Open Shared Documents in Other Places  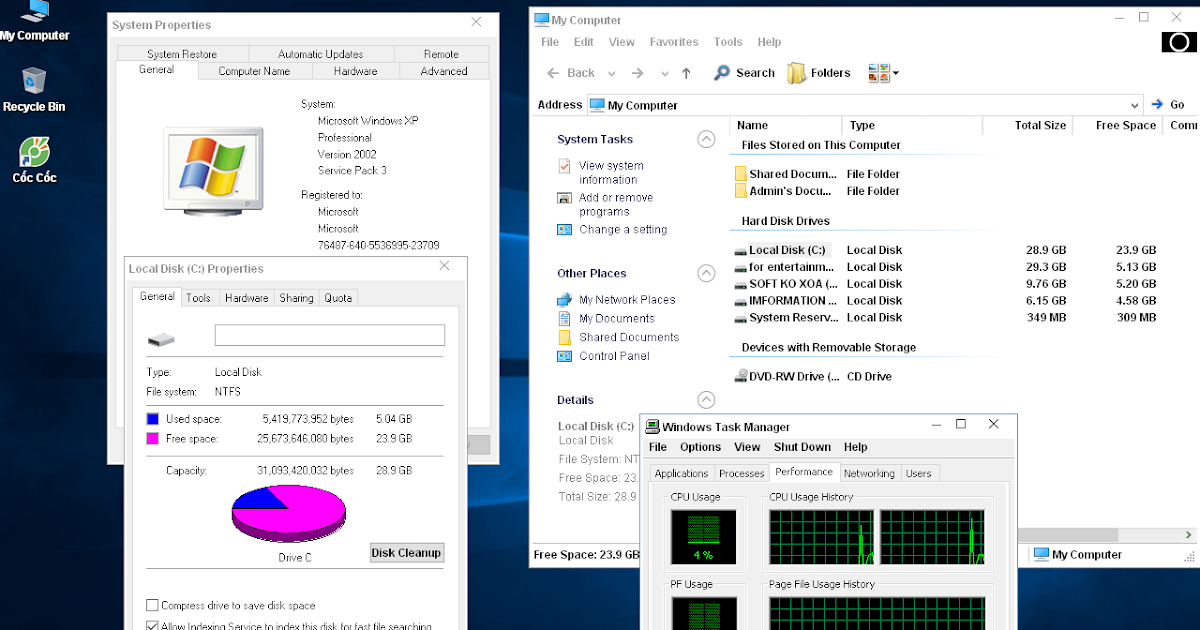pyautogui.click(x=629, y=337)
